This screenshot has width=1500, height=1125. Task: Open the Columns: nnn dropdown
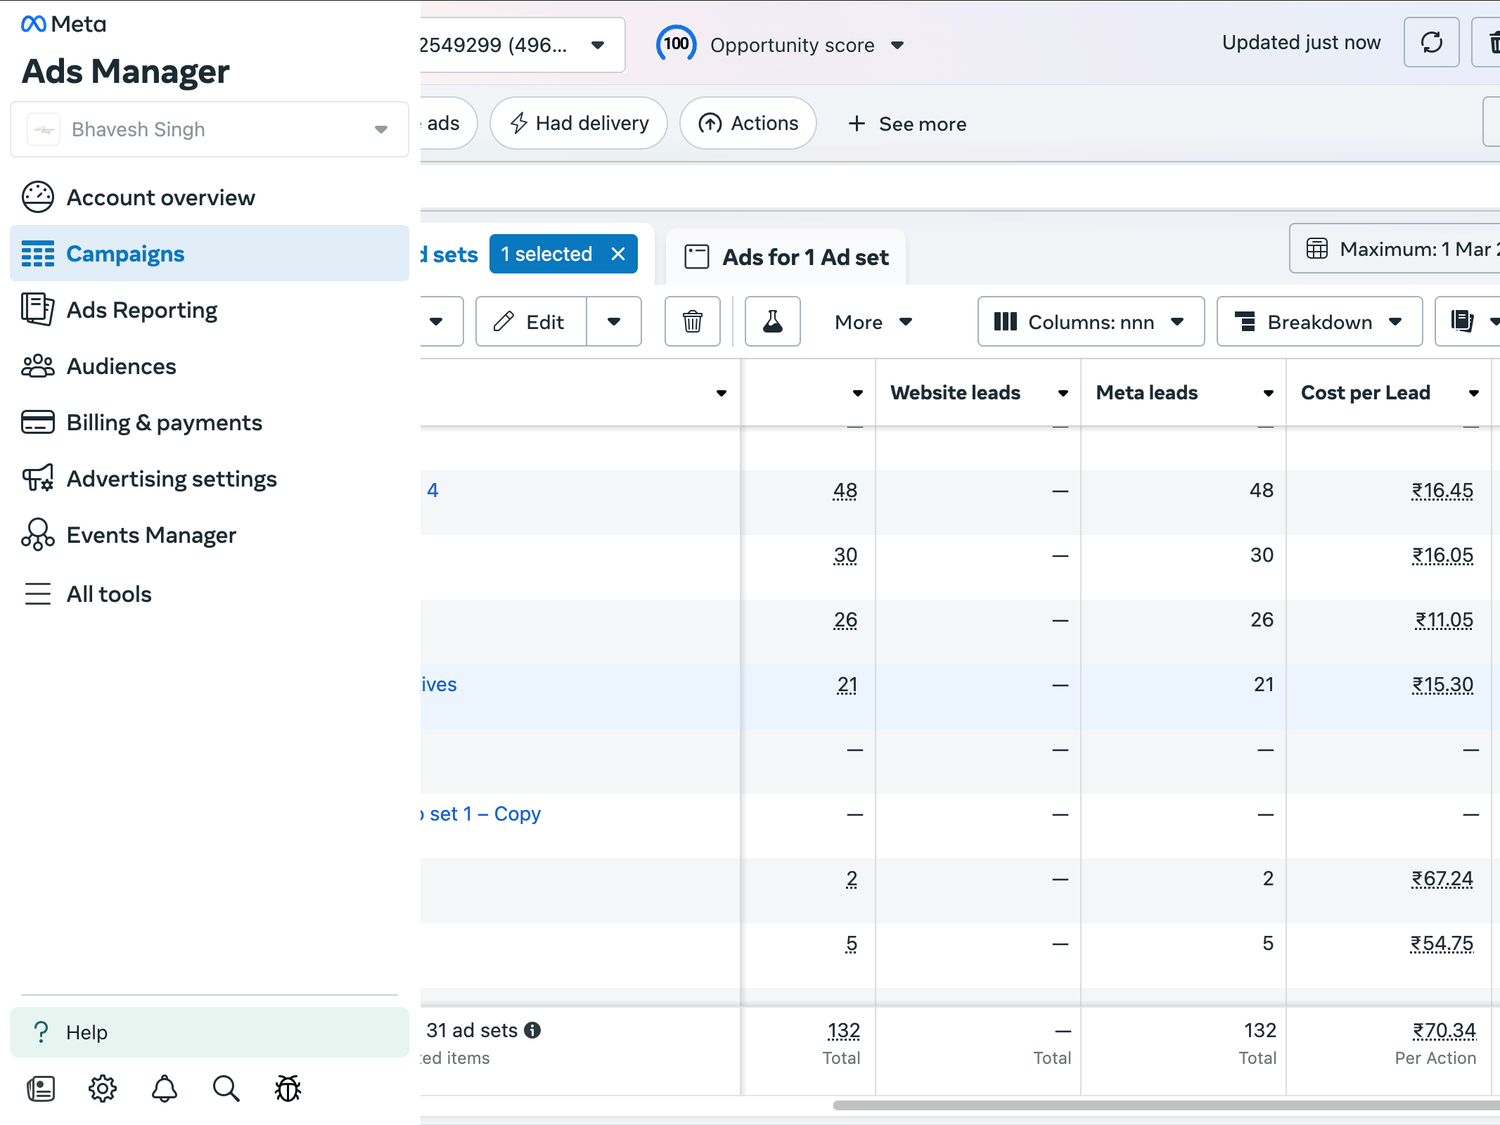click(x=1090, y=322)
